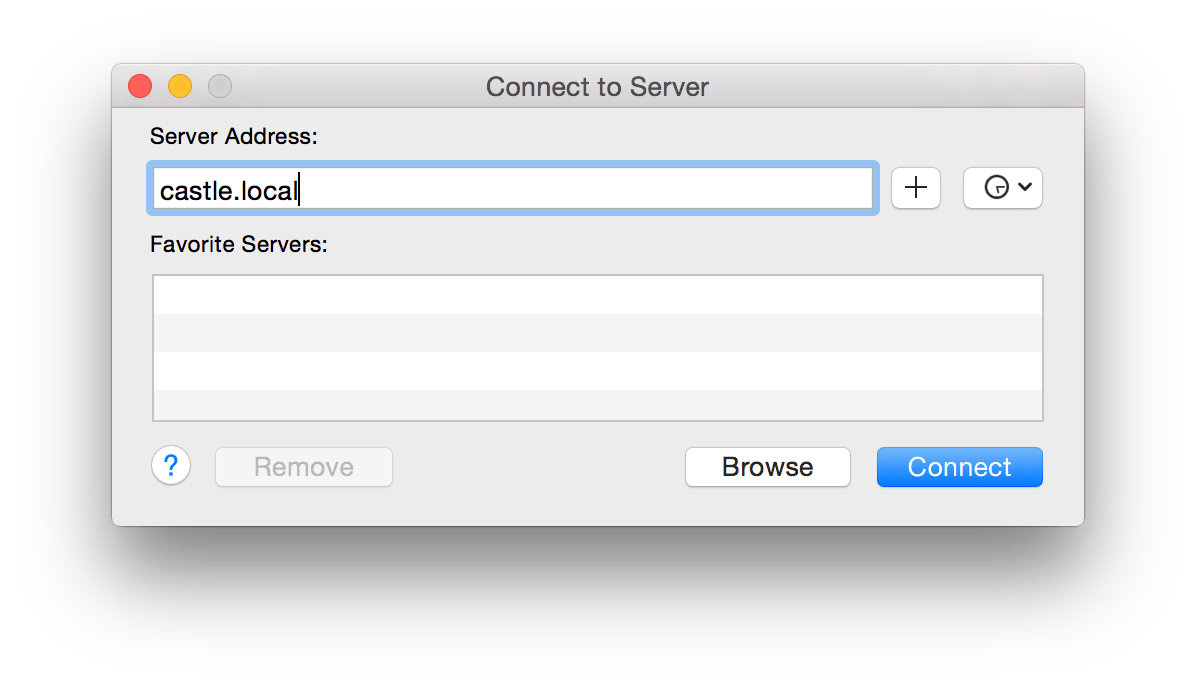Click the "Server Address:" label
The image size is (1196, 686).
(233, 137)
